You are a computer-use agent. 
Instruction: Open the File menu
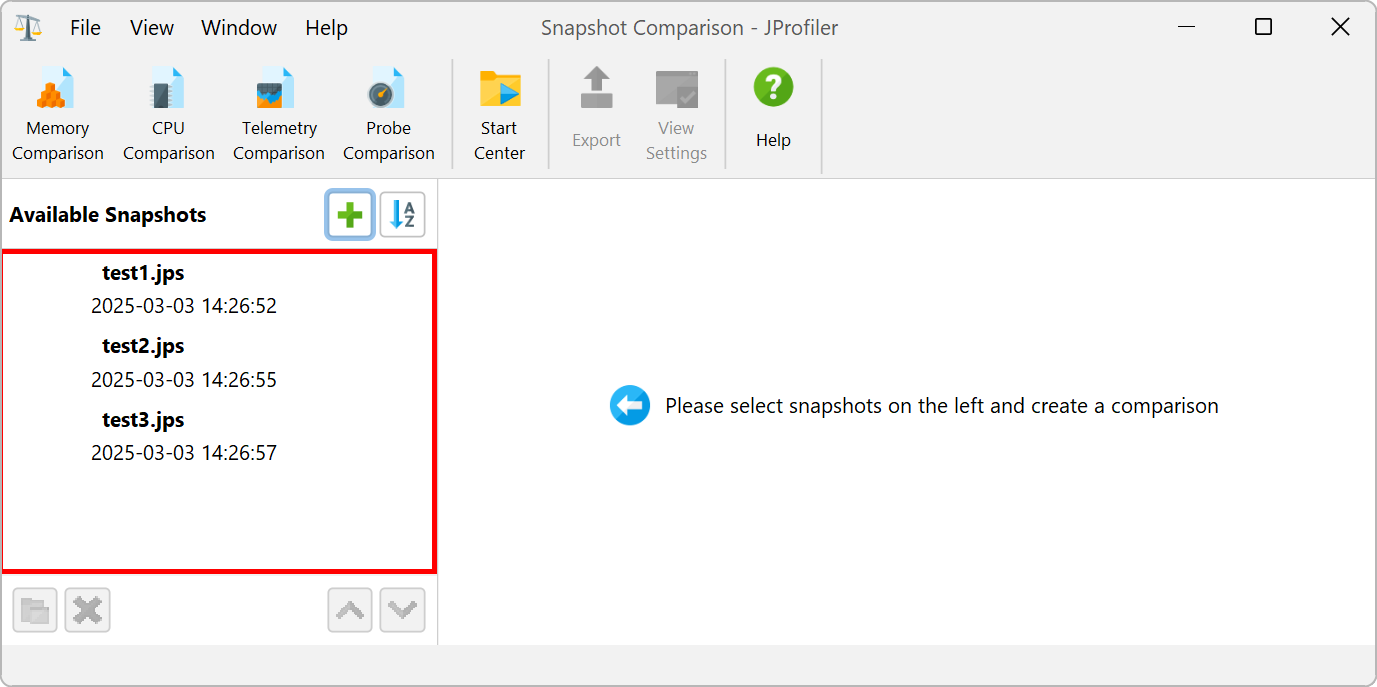[x=85, y=28]
